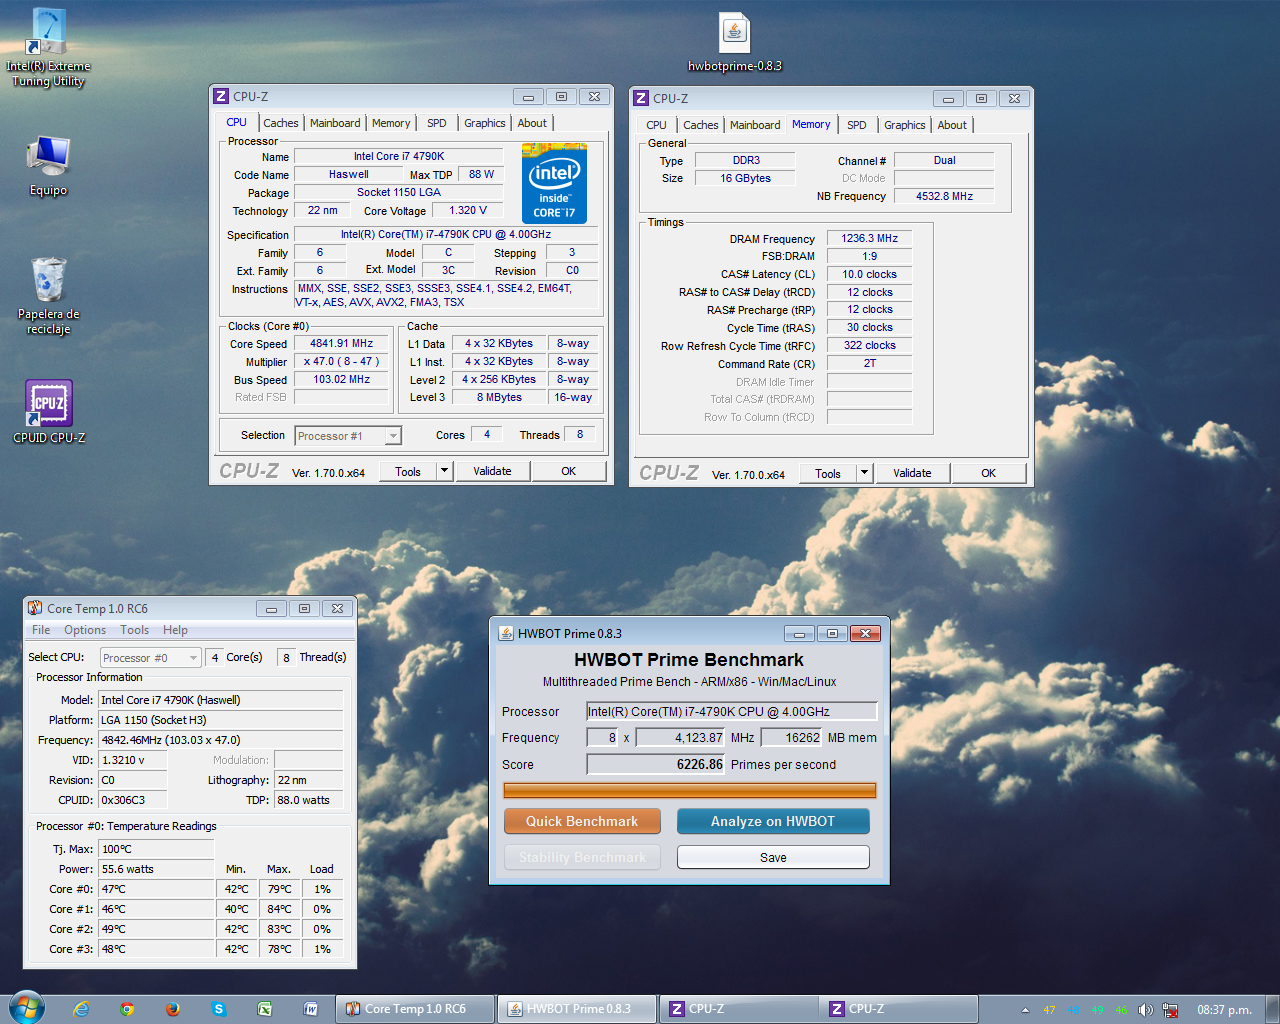This screenshot has width=1280, height=1024.
Task: Click Core Voltage value 1.320 V
Action: pos(468,210)
